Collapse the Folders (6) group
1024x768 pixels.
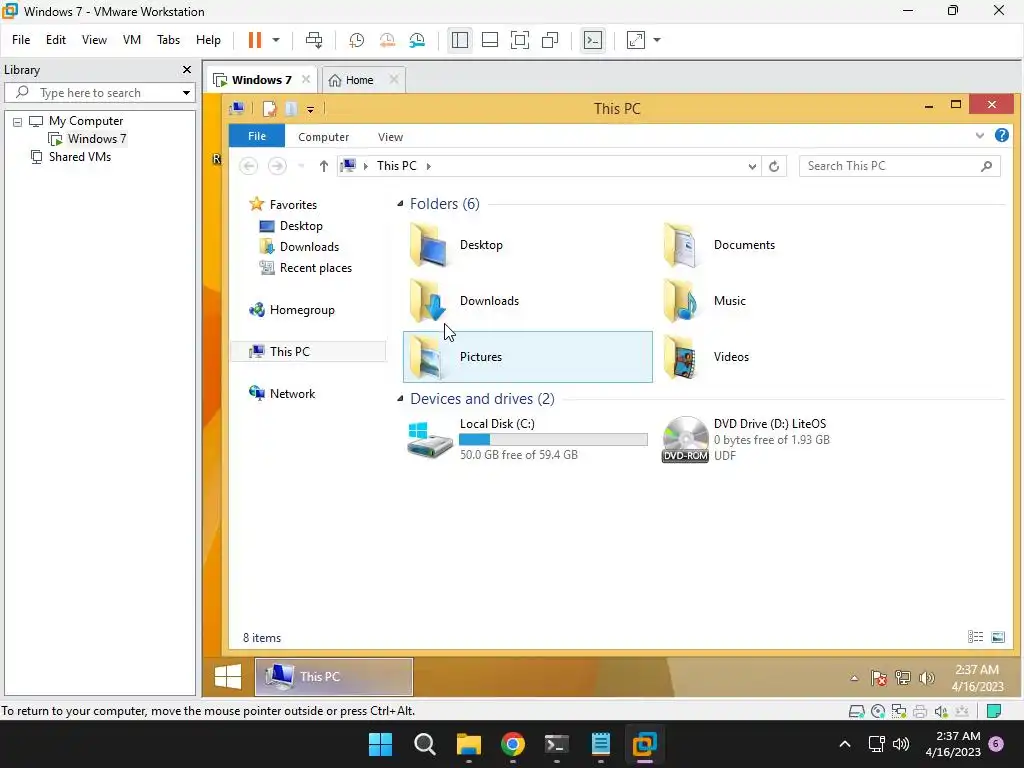pos(400,204)
